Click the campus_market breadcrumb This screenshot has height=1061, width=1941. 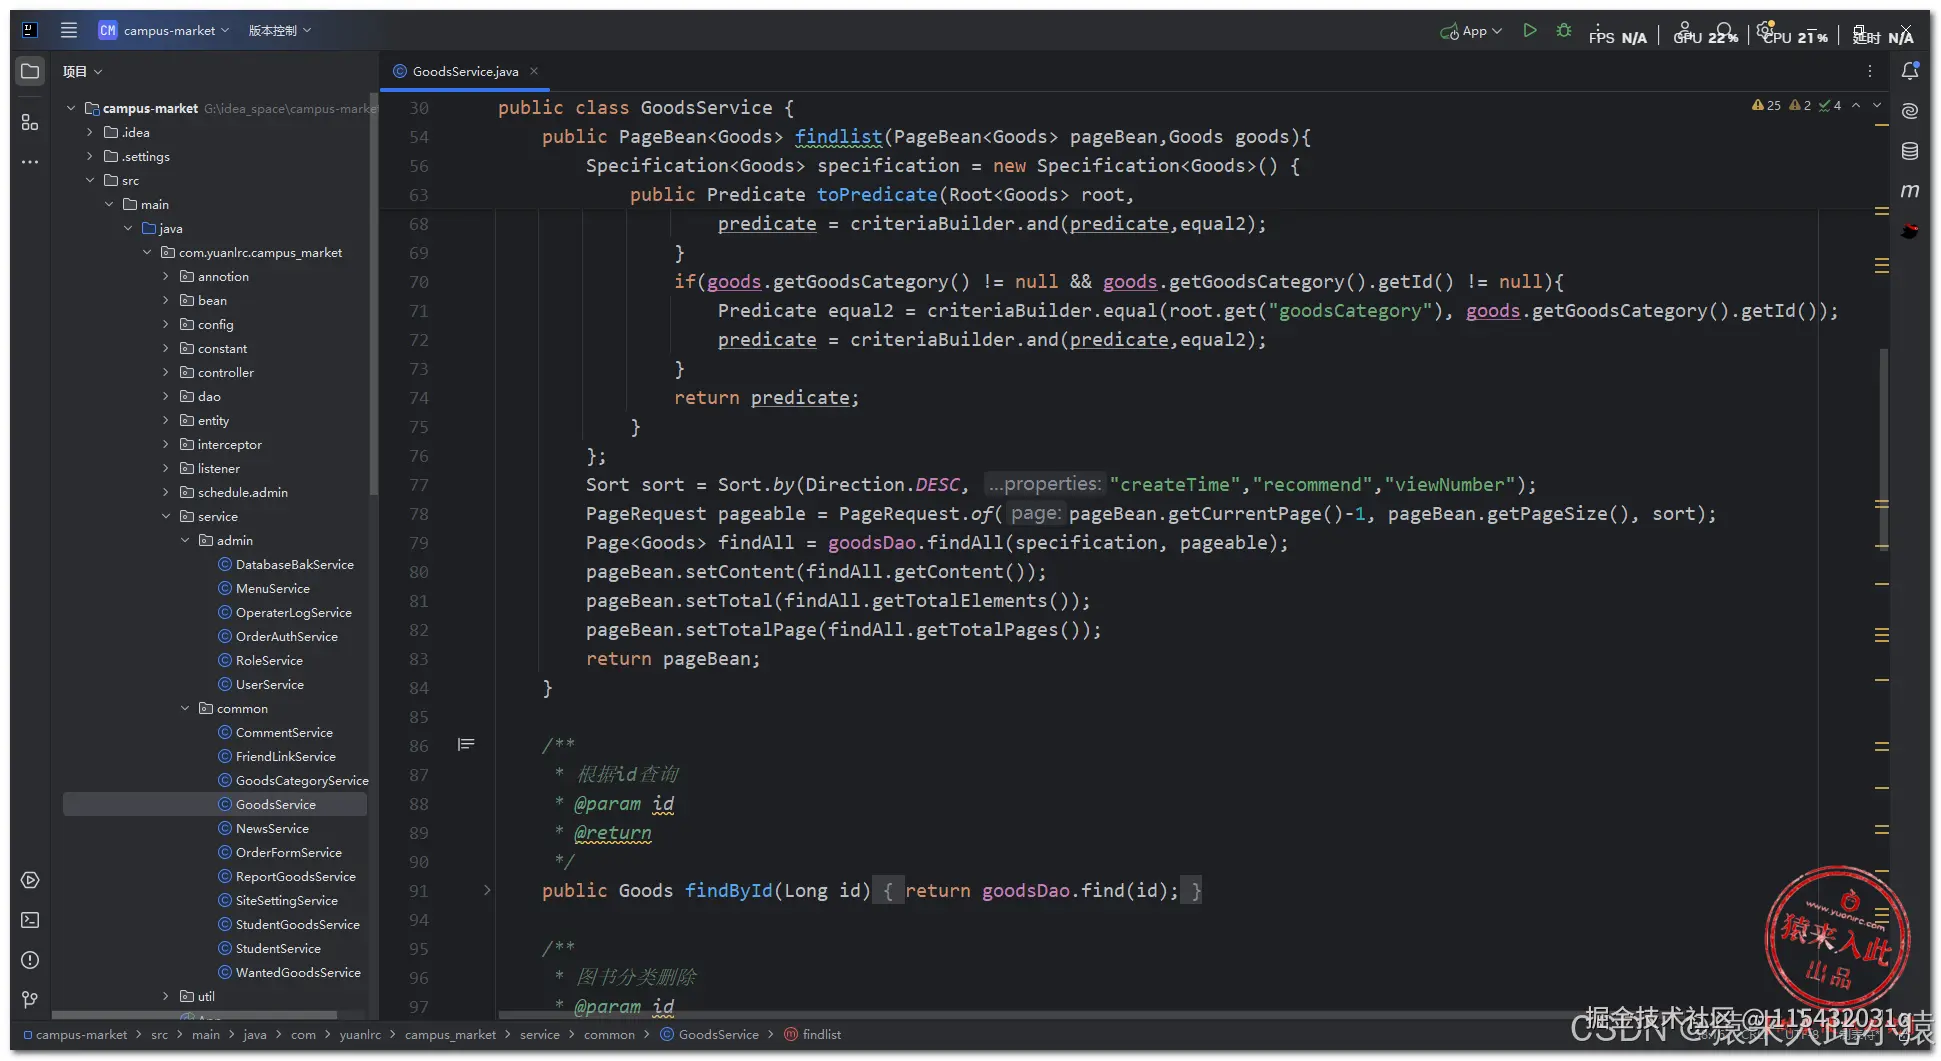point(450,1034)
